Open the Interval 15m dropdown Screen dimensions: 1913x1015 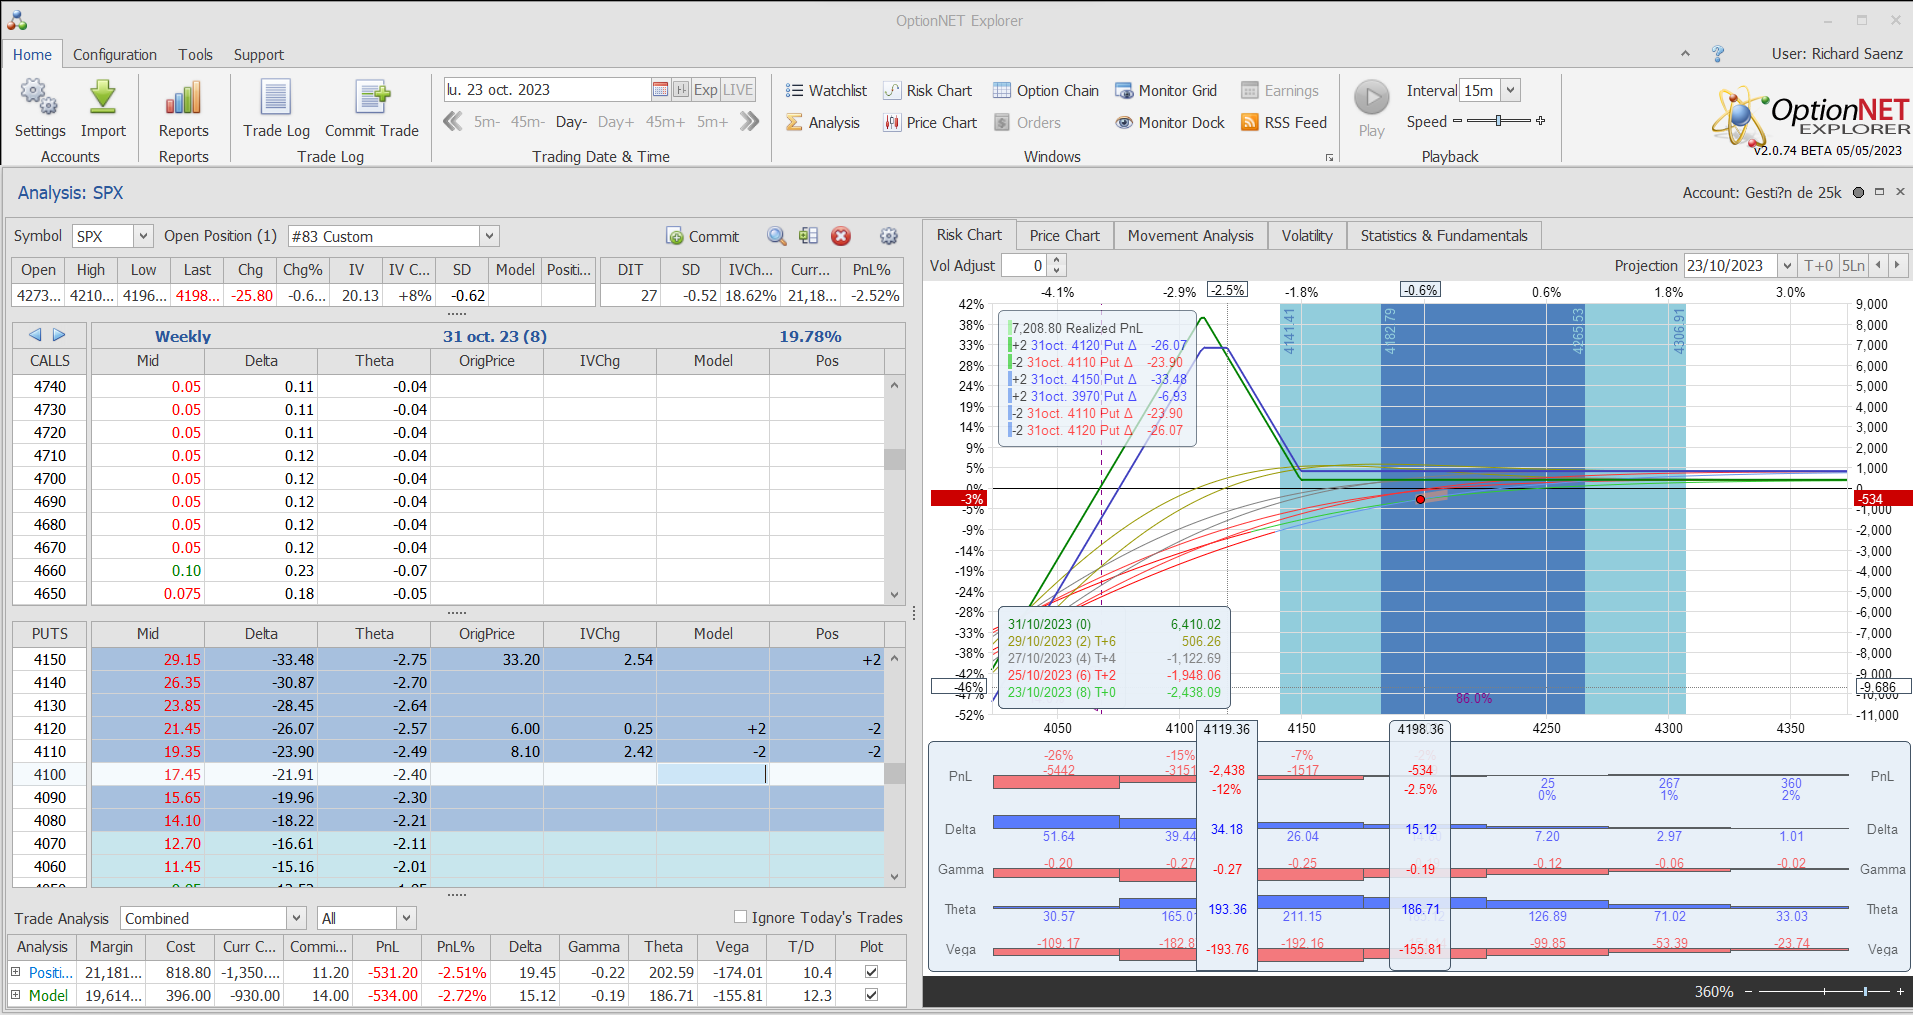(x=1510, y=91)
